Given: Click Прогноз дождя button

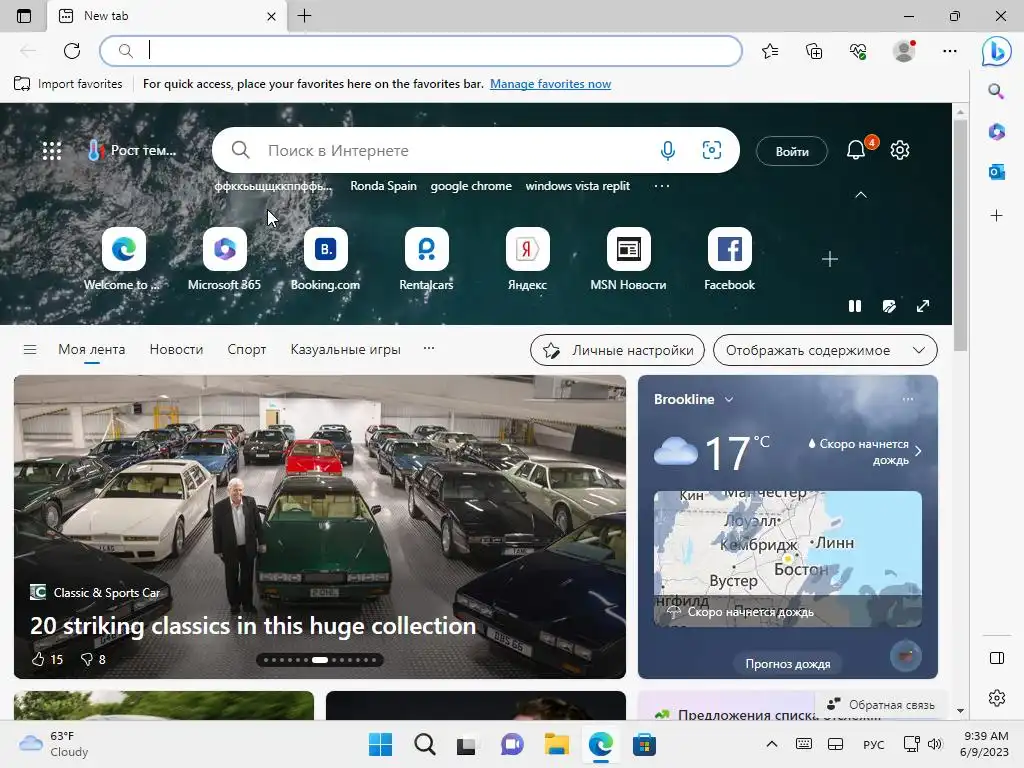Looking at the screenshot, I should (788, 664).
